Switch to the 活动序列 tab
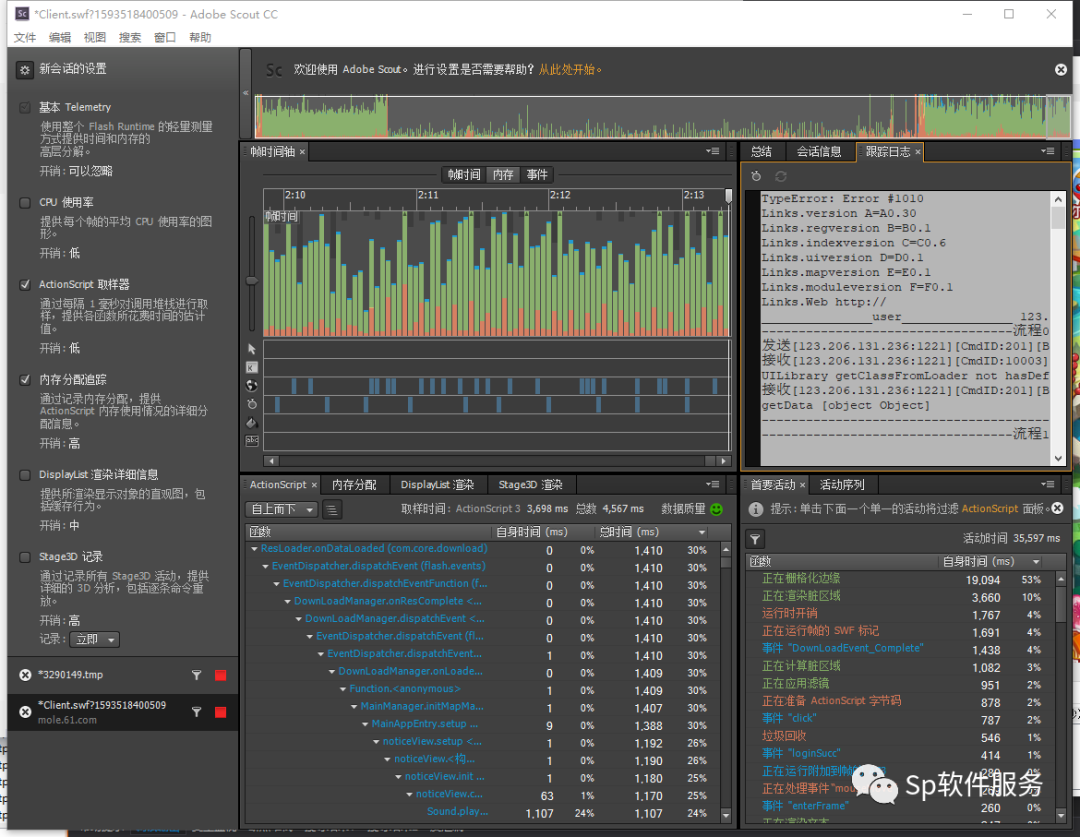 point(842,485)
